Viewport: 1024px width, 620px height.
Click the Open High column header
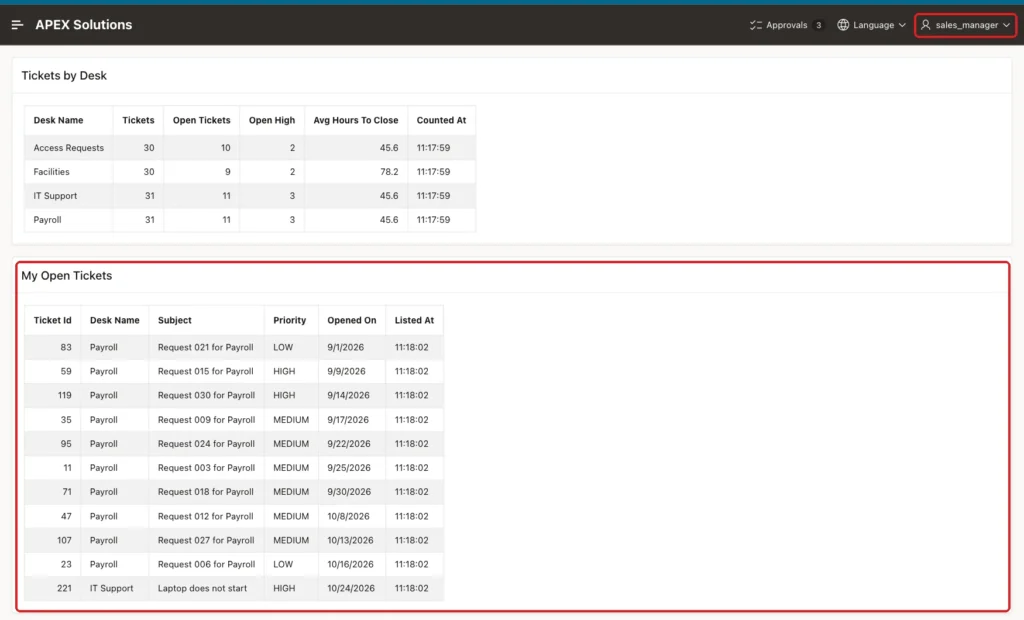[272, 120]
